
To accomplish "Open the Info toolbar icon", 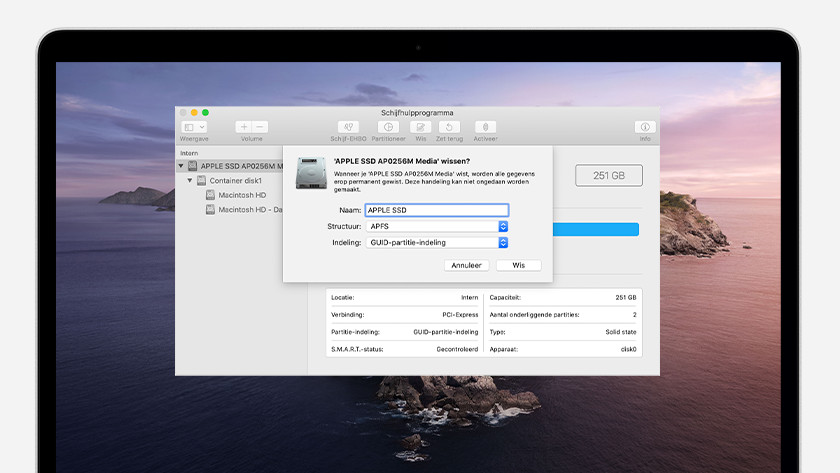I will pos(645,127).
